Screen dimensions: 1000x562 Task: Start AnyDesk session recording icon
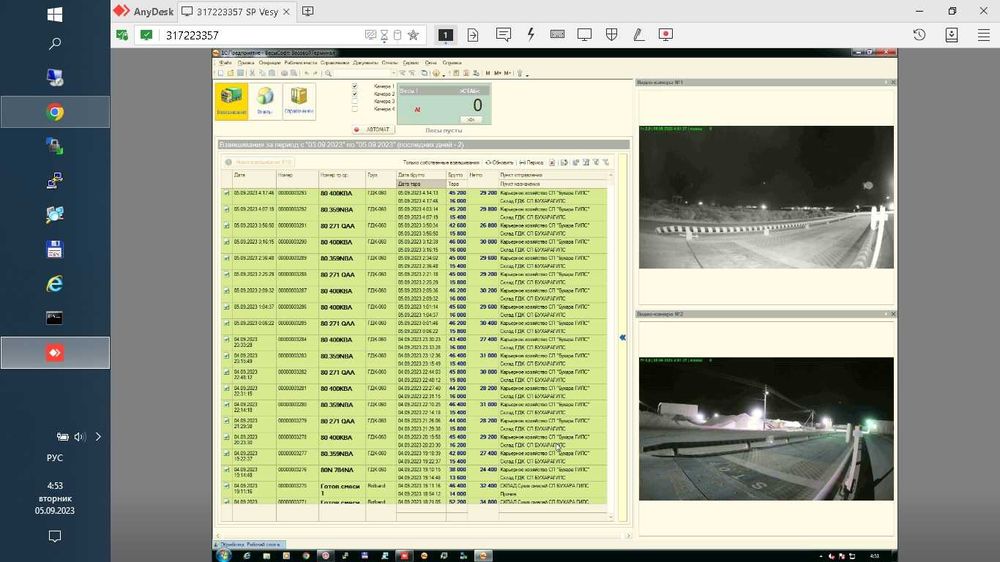coord(665,35)
